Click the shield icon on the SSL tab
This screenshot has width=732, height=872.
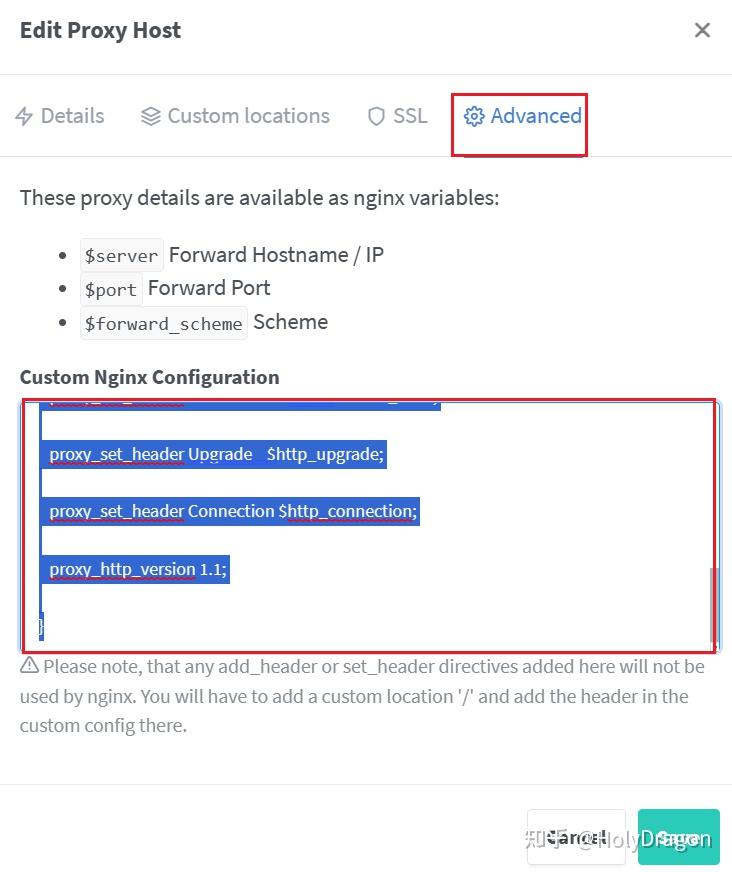point(376,116)
